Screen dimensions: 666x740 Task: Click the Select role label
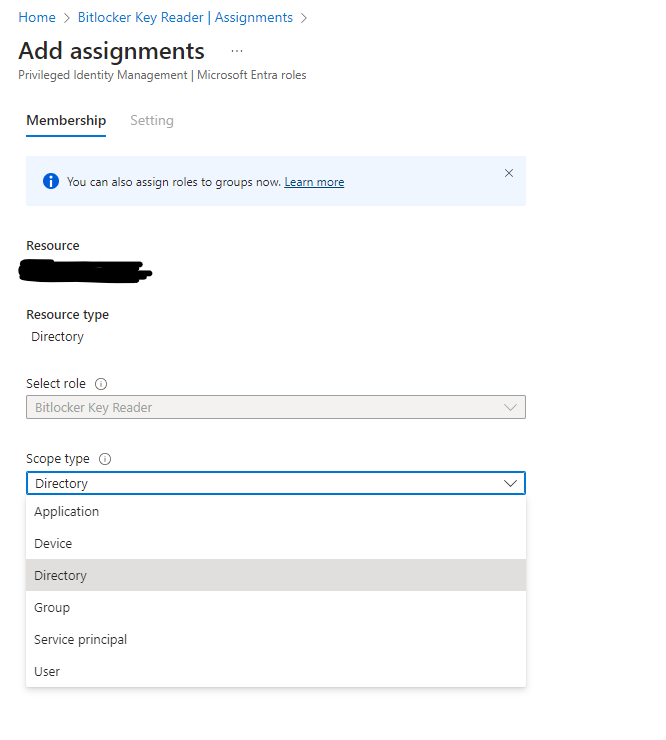pos(56,384)
